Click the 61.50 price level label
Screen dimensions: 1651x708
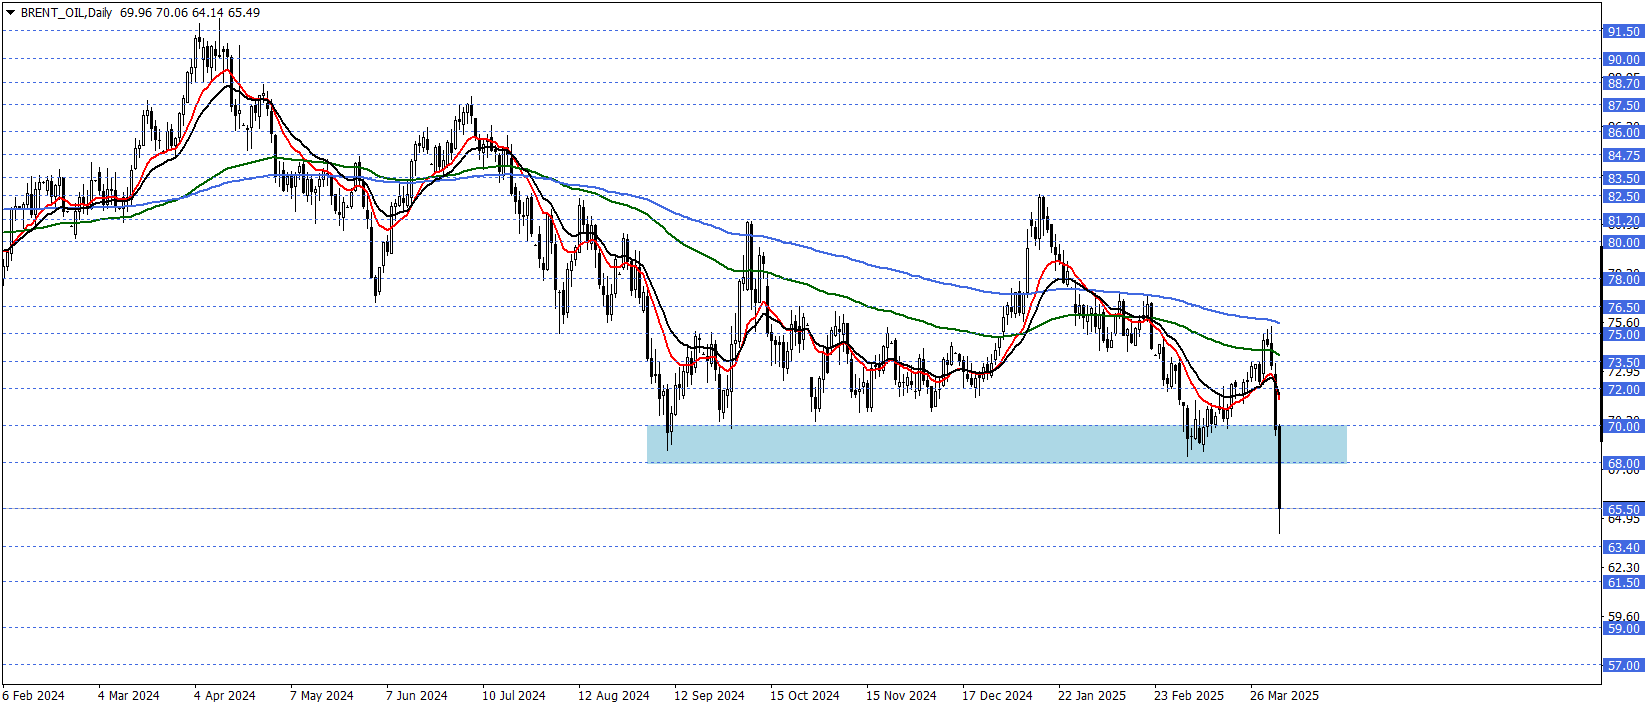(x=1624, y=583)
